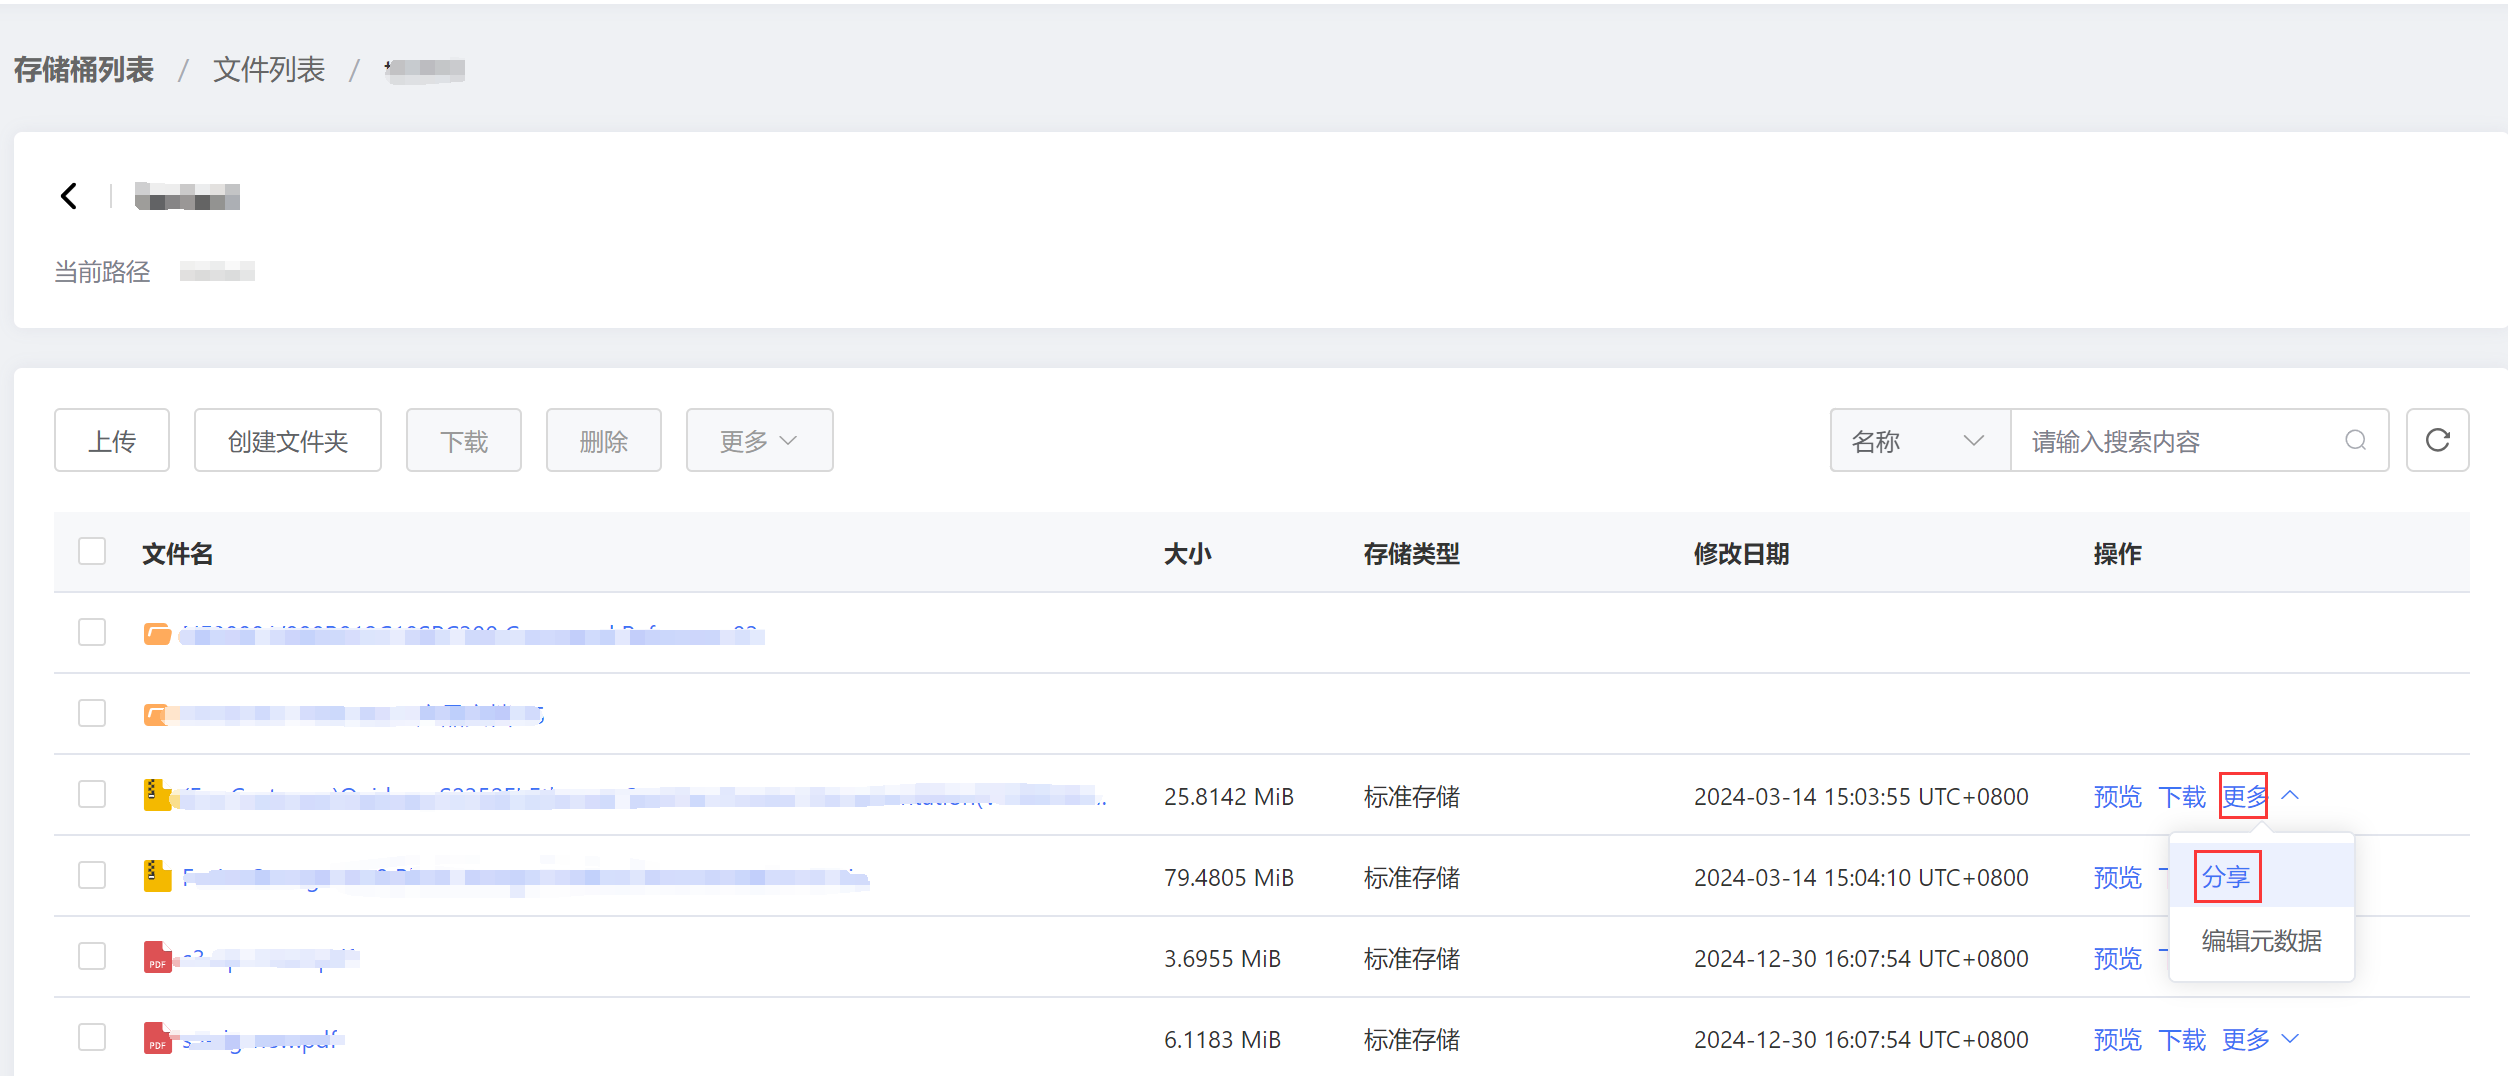Click the refresh icon button
The height and width of the screenshot is (1076, 2508).
click(x=2437, y=440)
